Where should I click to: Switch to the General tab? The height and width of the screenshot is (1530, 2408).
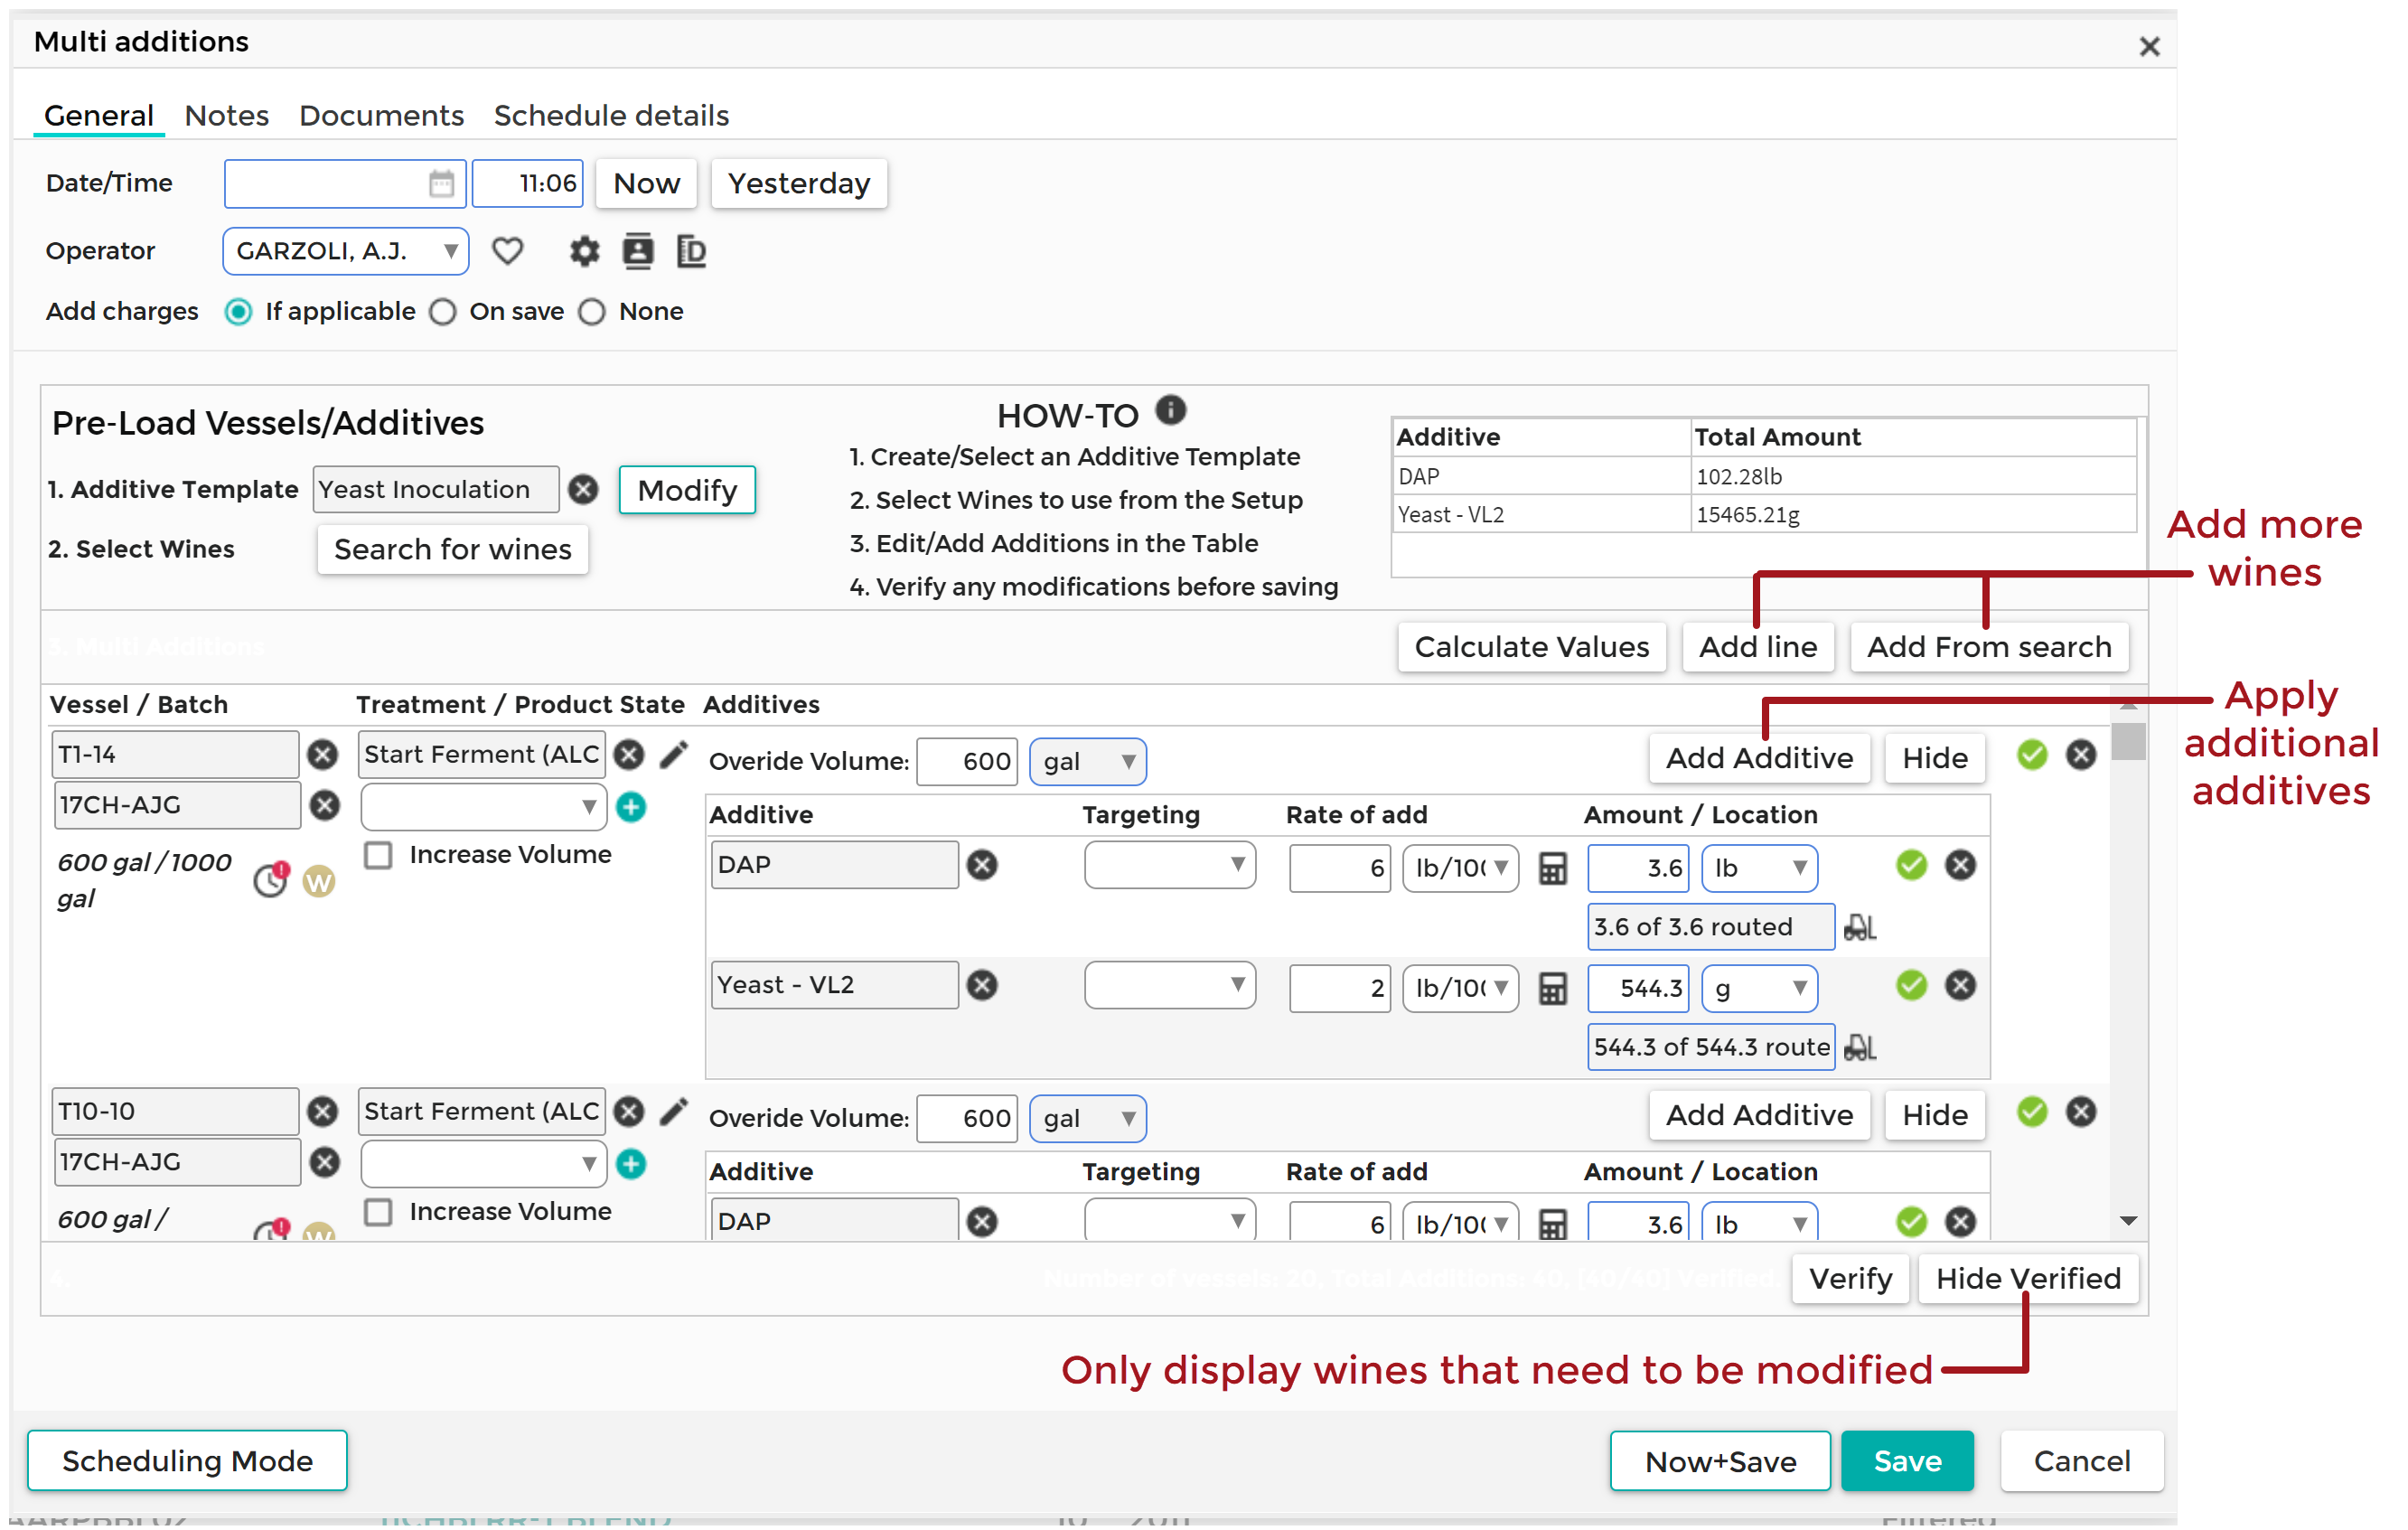[99, 116]
